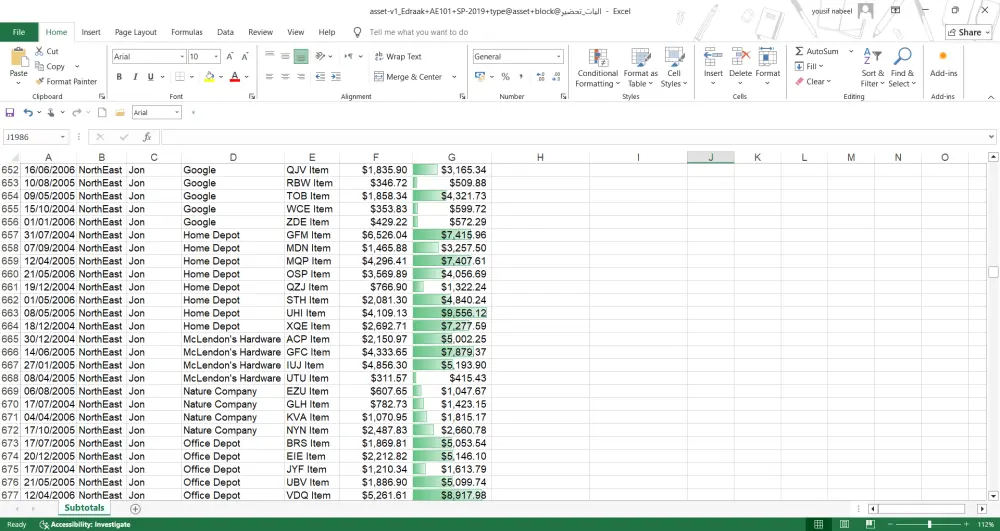The height and width of the screenshot is (531, 1000).
Task: Switch to the Page Layout tab
Action: coord(136,32)
